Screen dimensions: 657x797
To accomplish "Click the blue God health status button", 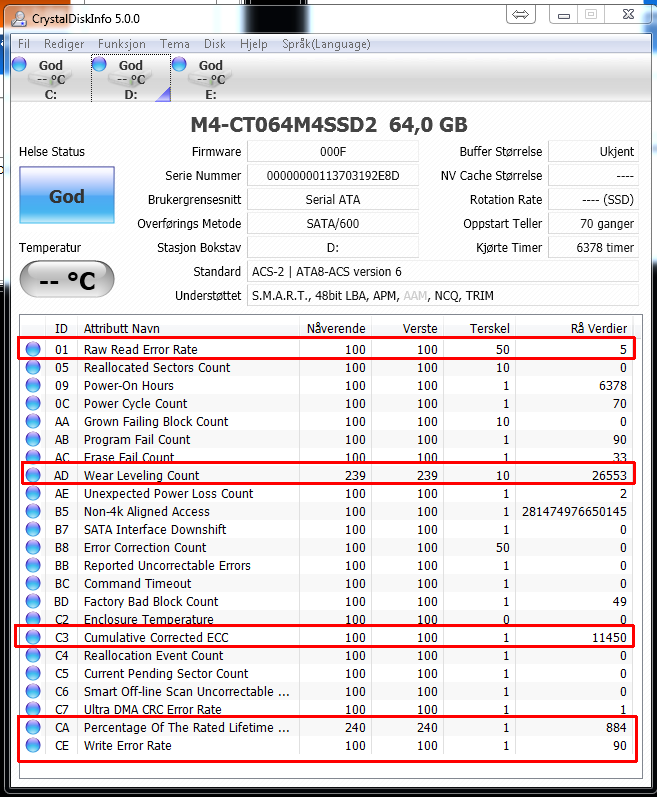I will [x=67, y=195].
